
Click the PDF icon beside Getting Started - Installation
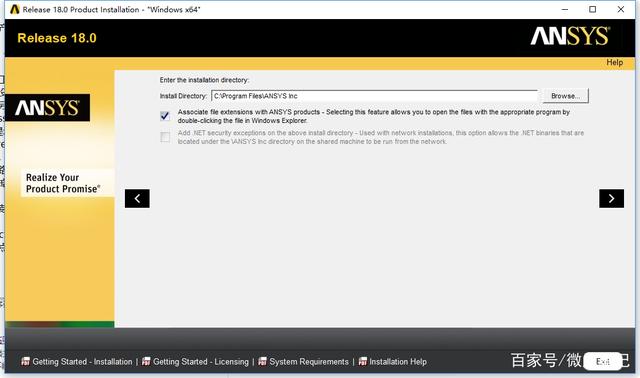pos(25,361)
